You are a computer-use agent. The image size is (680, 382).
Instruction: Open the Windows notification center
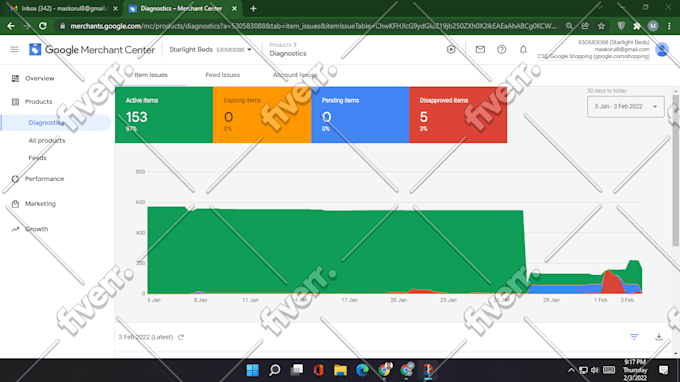(664, 370)
